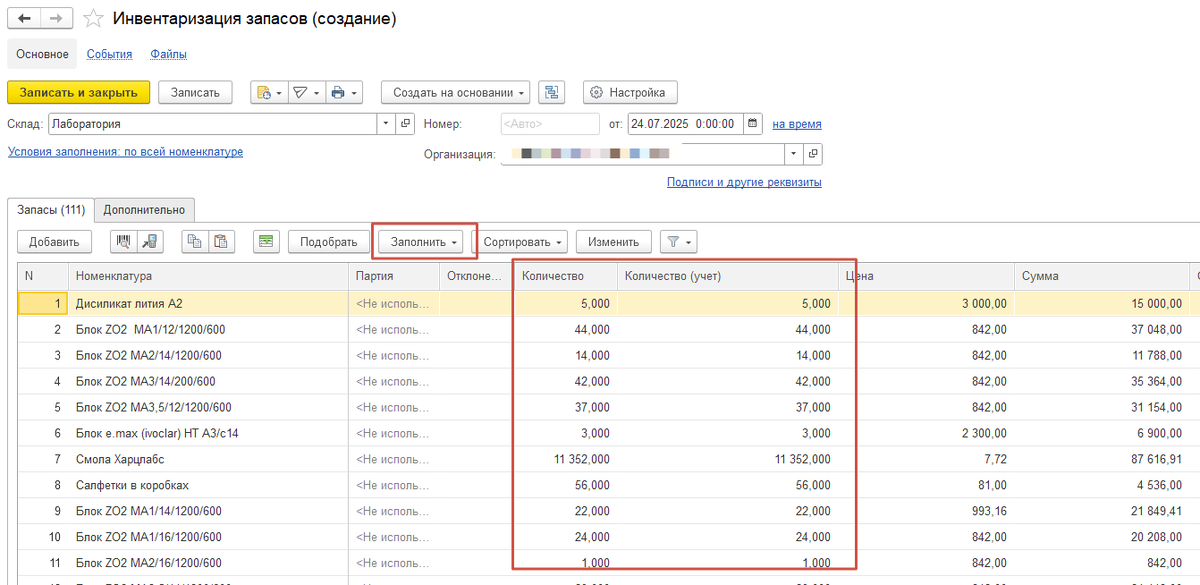1200x585 pixels.
Task: Click the Изменить button
Action: pos(613,241)
